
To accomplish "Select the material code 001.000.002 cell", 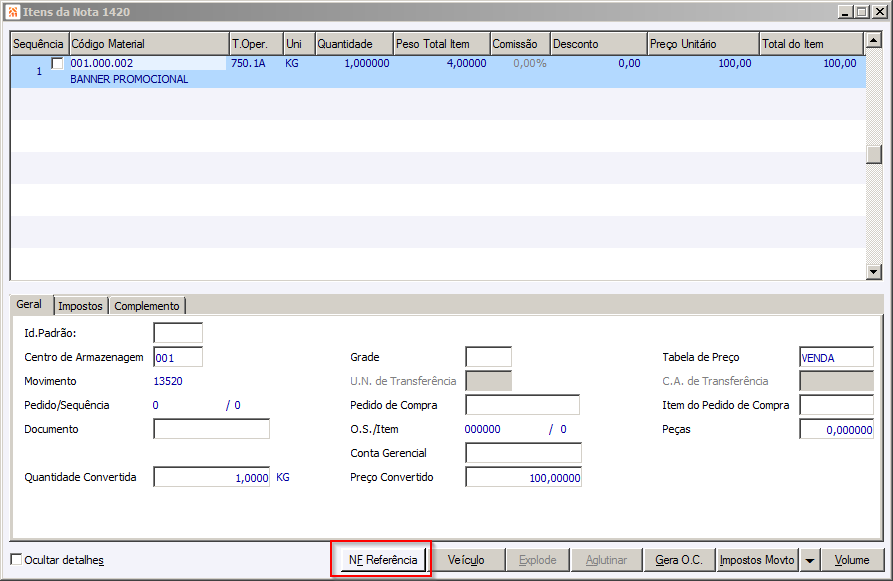I will [x=148, y=63].
